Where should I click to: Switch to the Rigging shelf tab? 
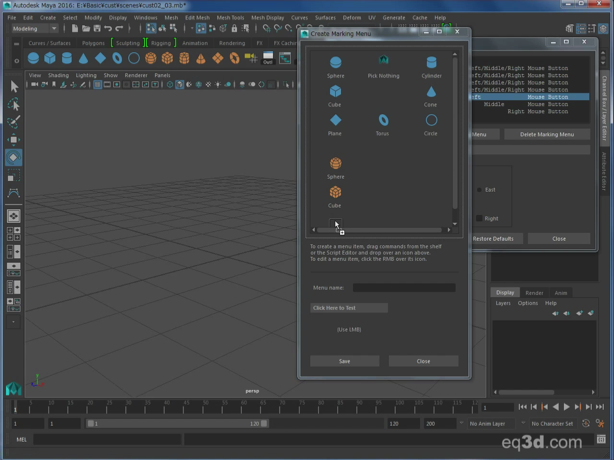pos(161,43)
